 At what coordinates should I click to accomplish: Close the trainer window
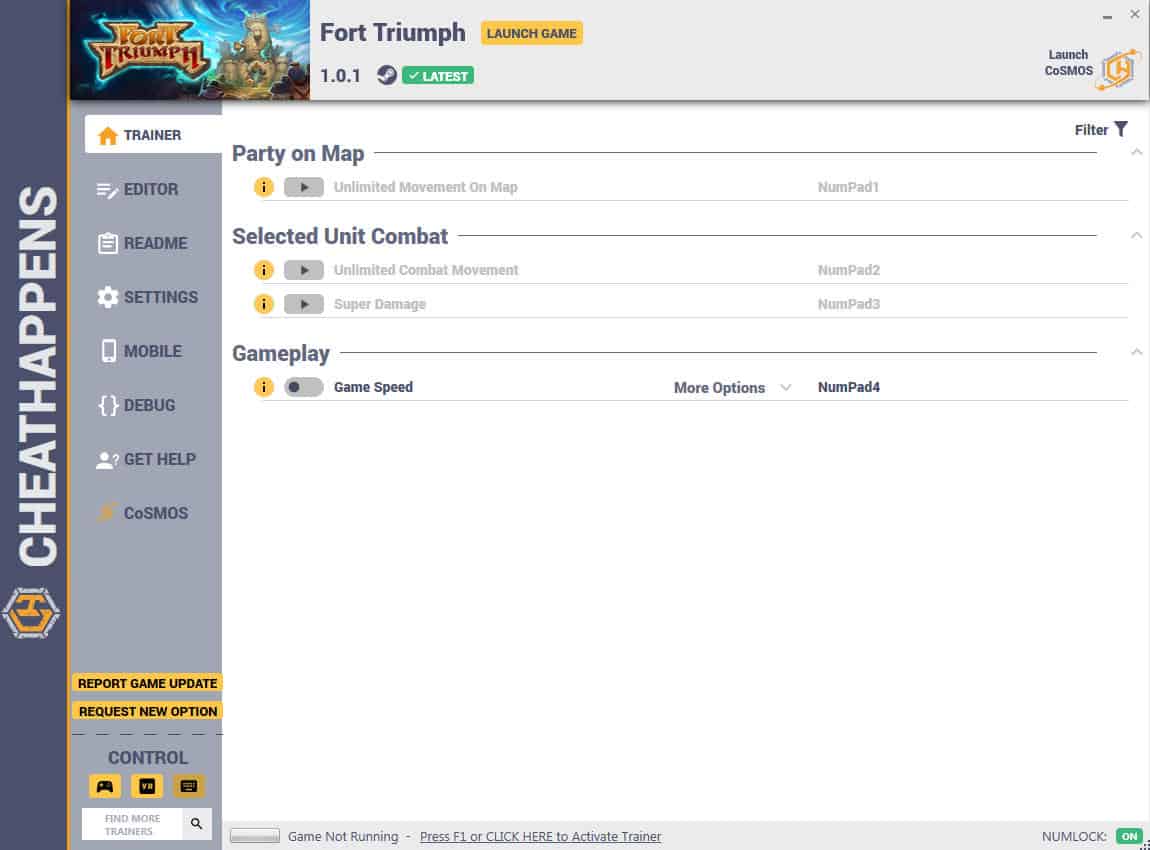point(1135,14)
